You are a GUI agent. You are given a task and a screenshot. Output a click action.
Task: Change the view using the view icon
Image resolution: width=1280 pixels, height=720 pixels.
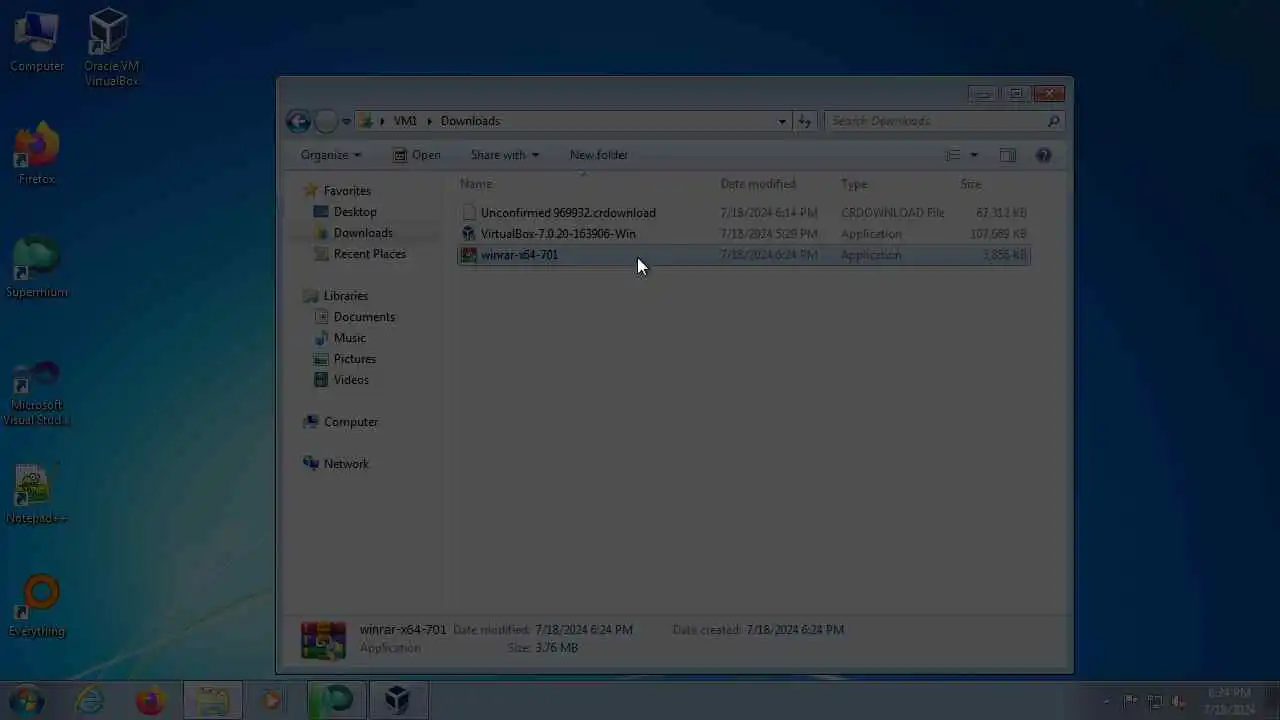[x=953, y=155]
